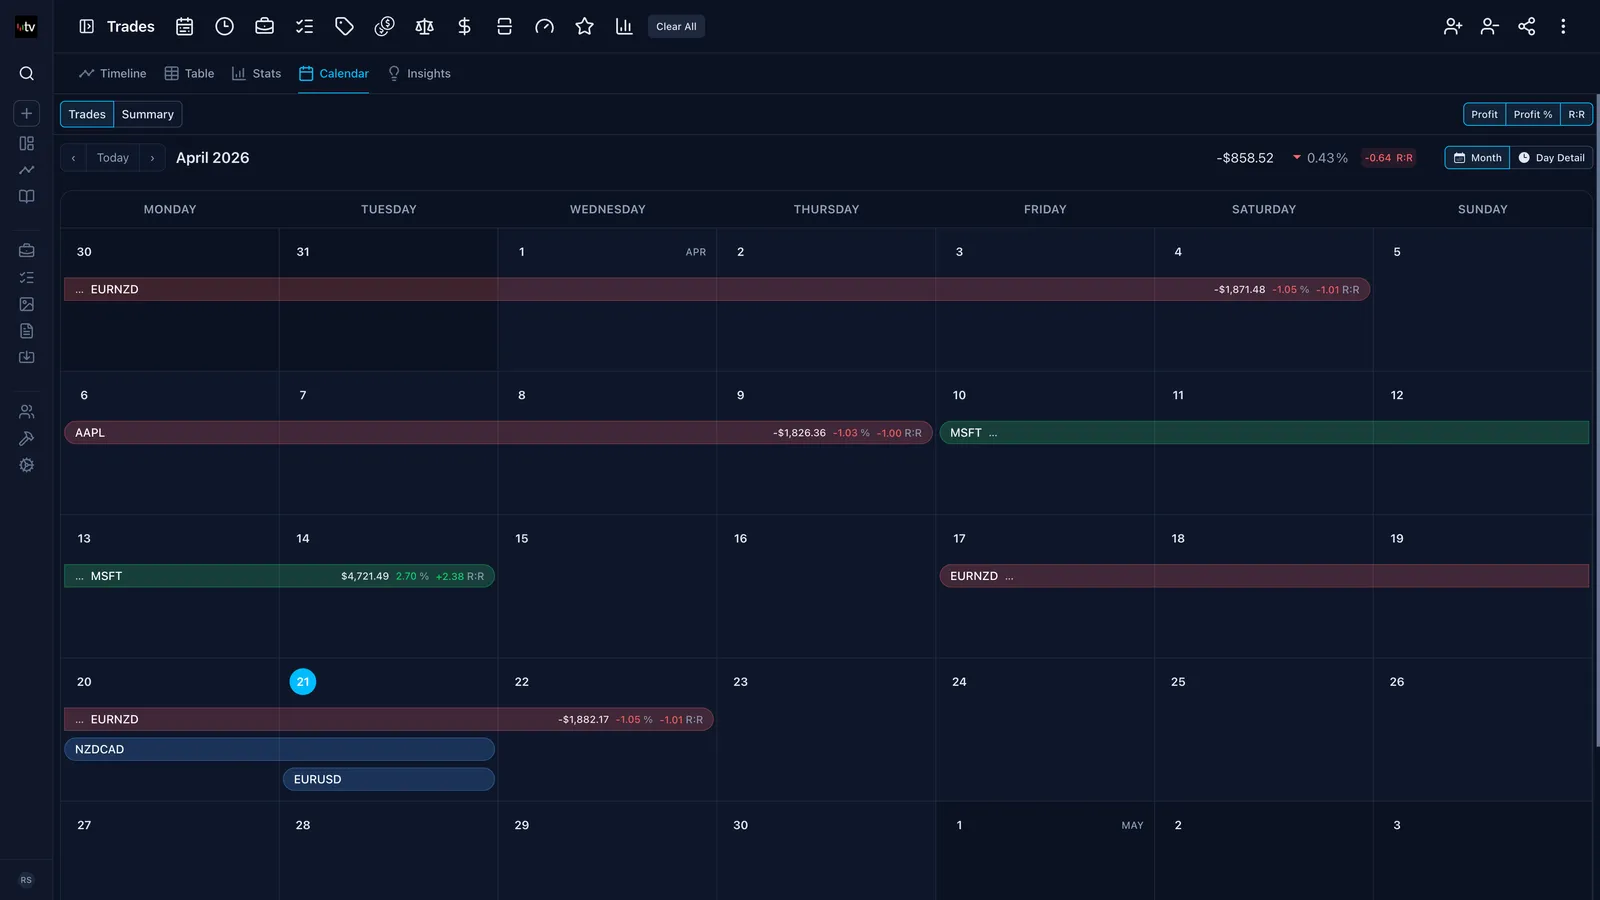
Task: Toggle the Profit display option
Action: 1484,115
